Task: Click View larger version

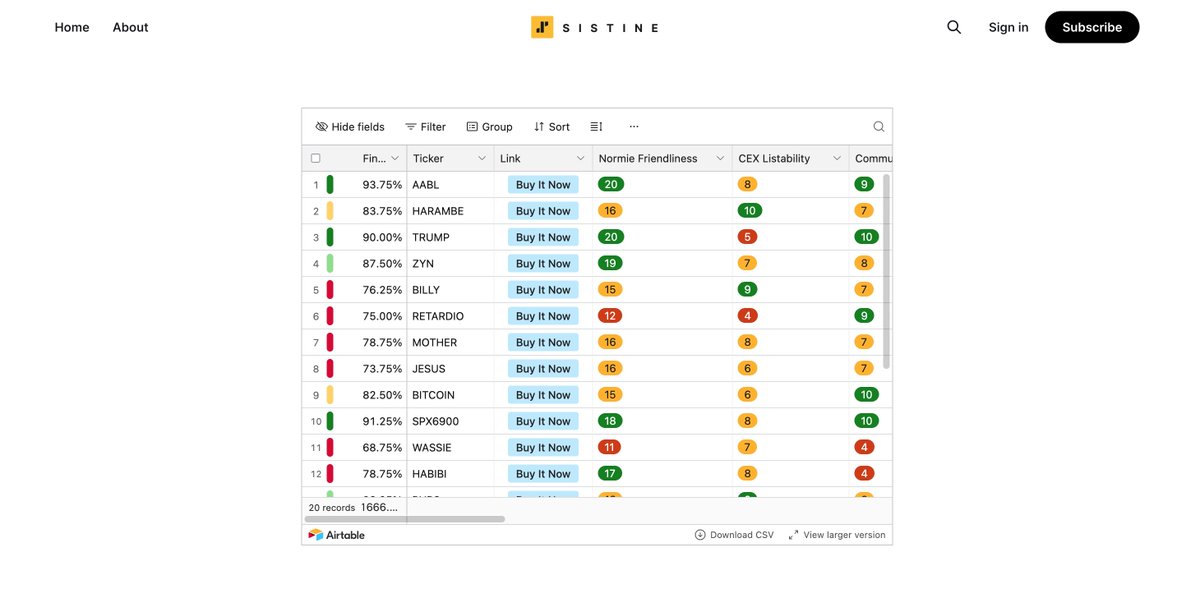Action: (837, 535)
